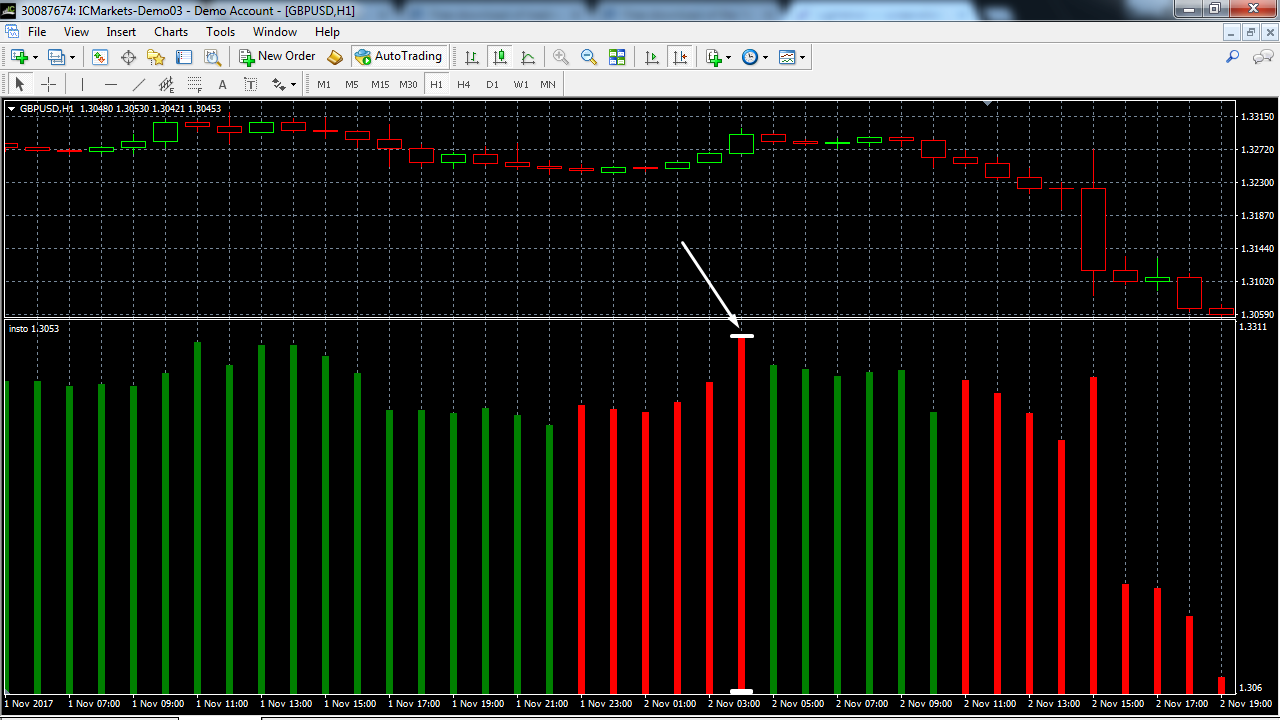The height and width of the screenshot is (720, 1280).
Task: Select the cursor arrow tool
Action: (19, 84)
